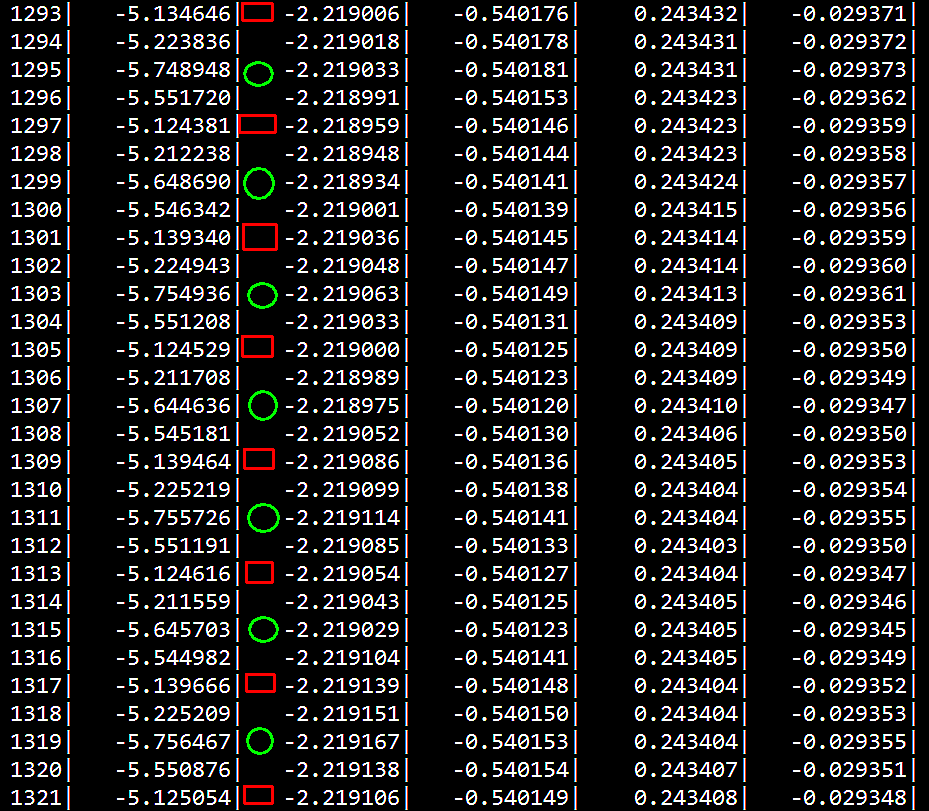929x811 pixels.
Task: Select the red rectangle on row 1313
Action: (259, 571)
